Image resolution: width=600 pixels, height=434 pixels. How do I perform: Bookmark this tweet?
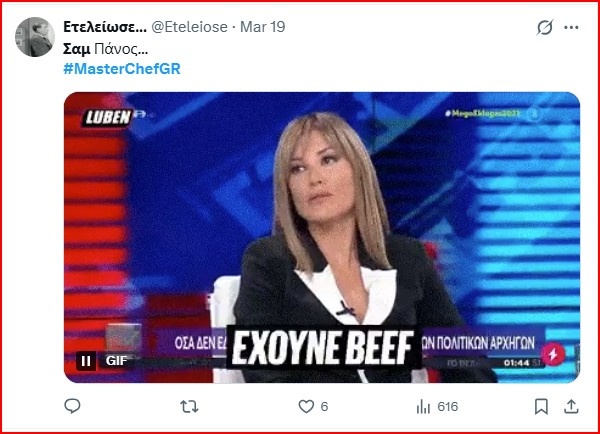coord(541,406)
